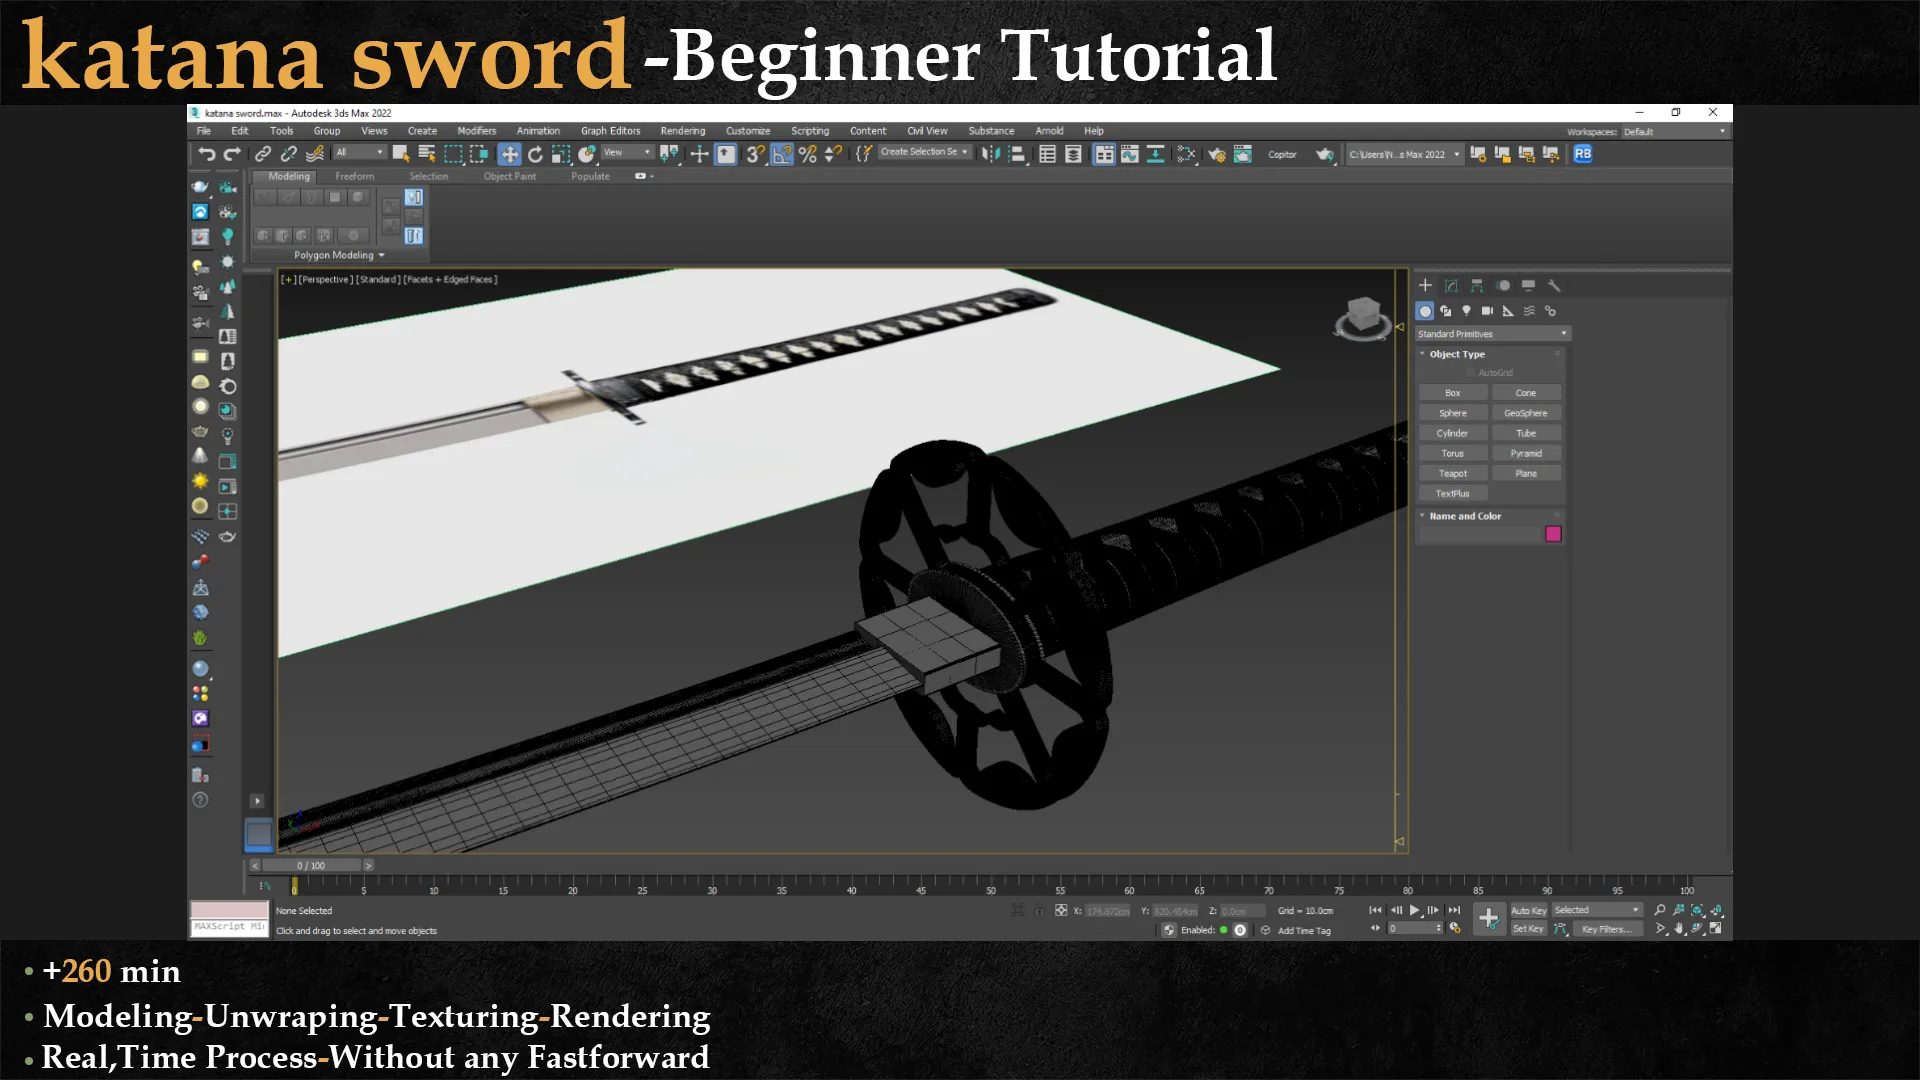Switch to the Freeform ribbon tab
Screen dimensions: 1920x1080
click(355, 176)
